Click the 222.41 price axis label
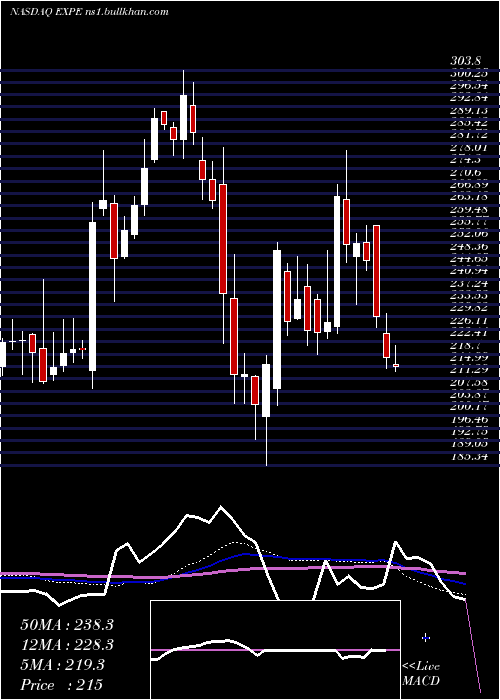The height and width of the screenshot is (700, 500). [x=468, y=333]
